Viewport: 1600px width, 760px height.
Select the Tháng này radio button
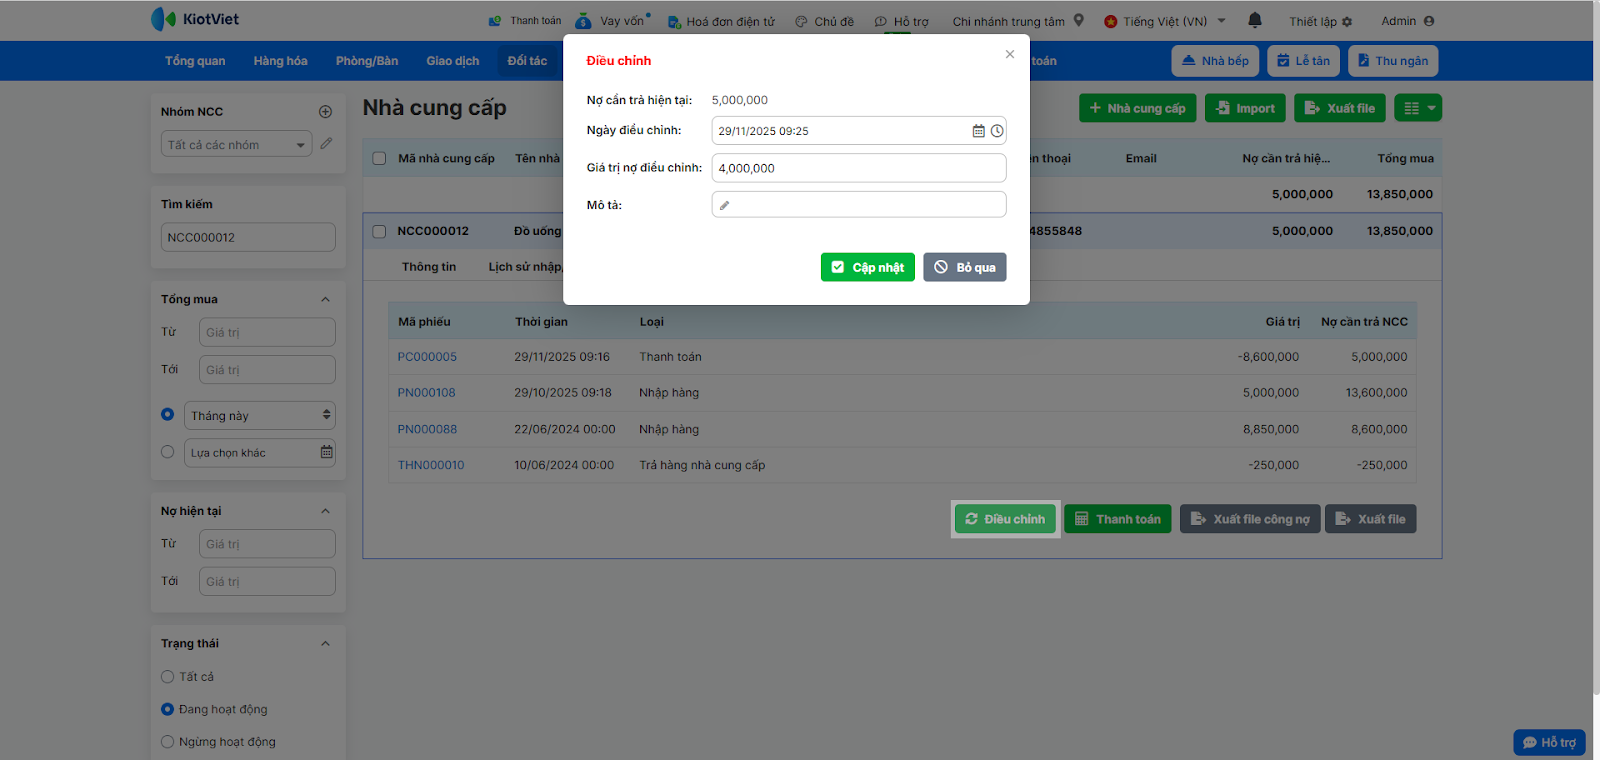coord(167,415)
